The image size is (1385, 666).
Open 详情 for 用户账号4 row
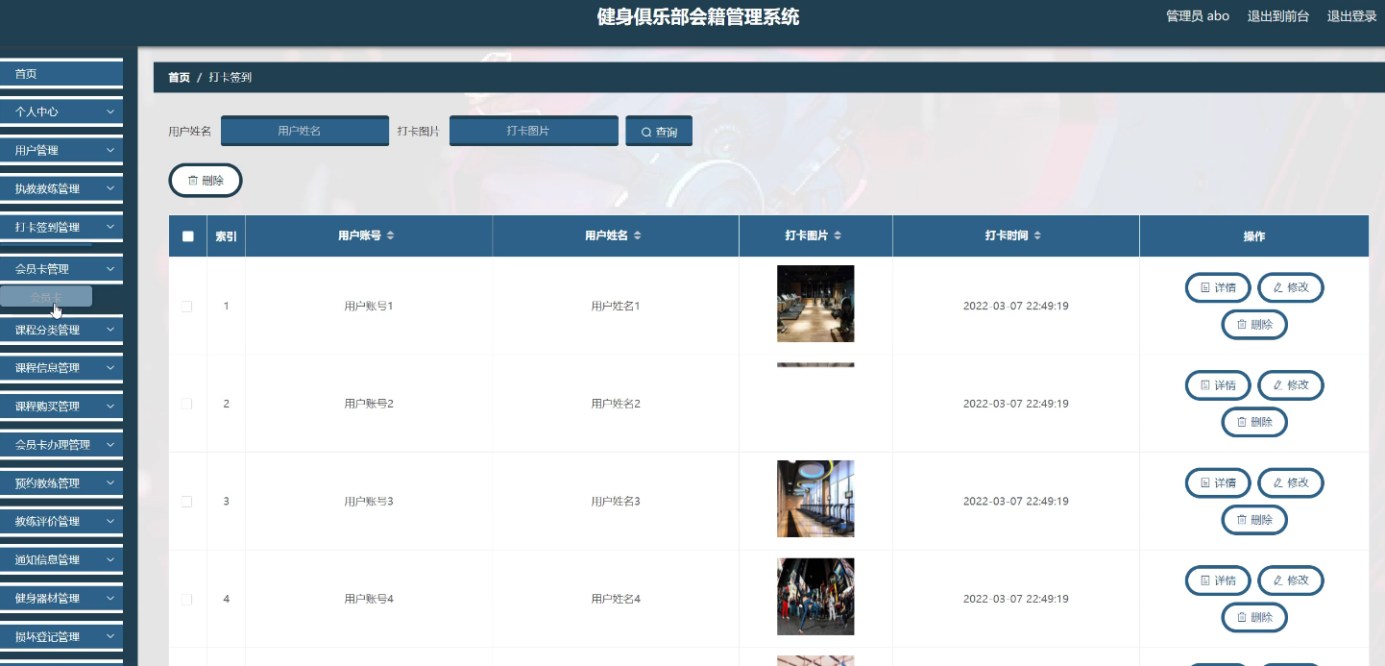coord(1218,580)
